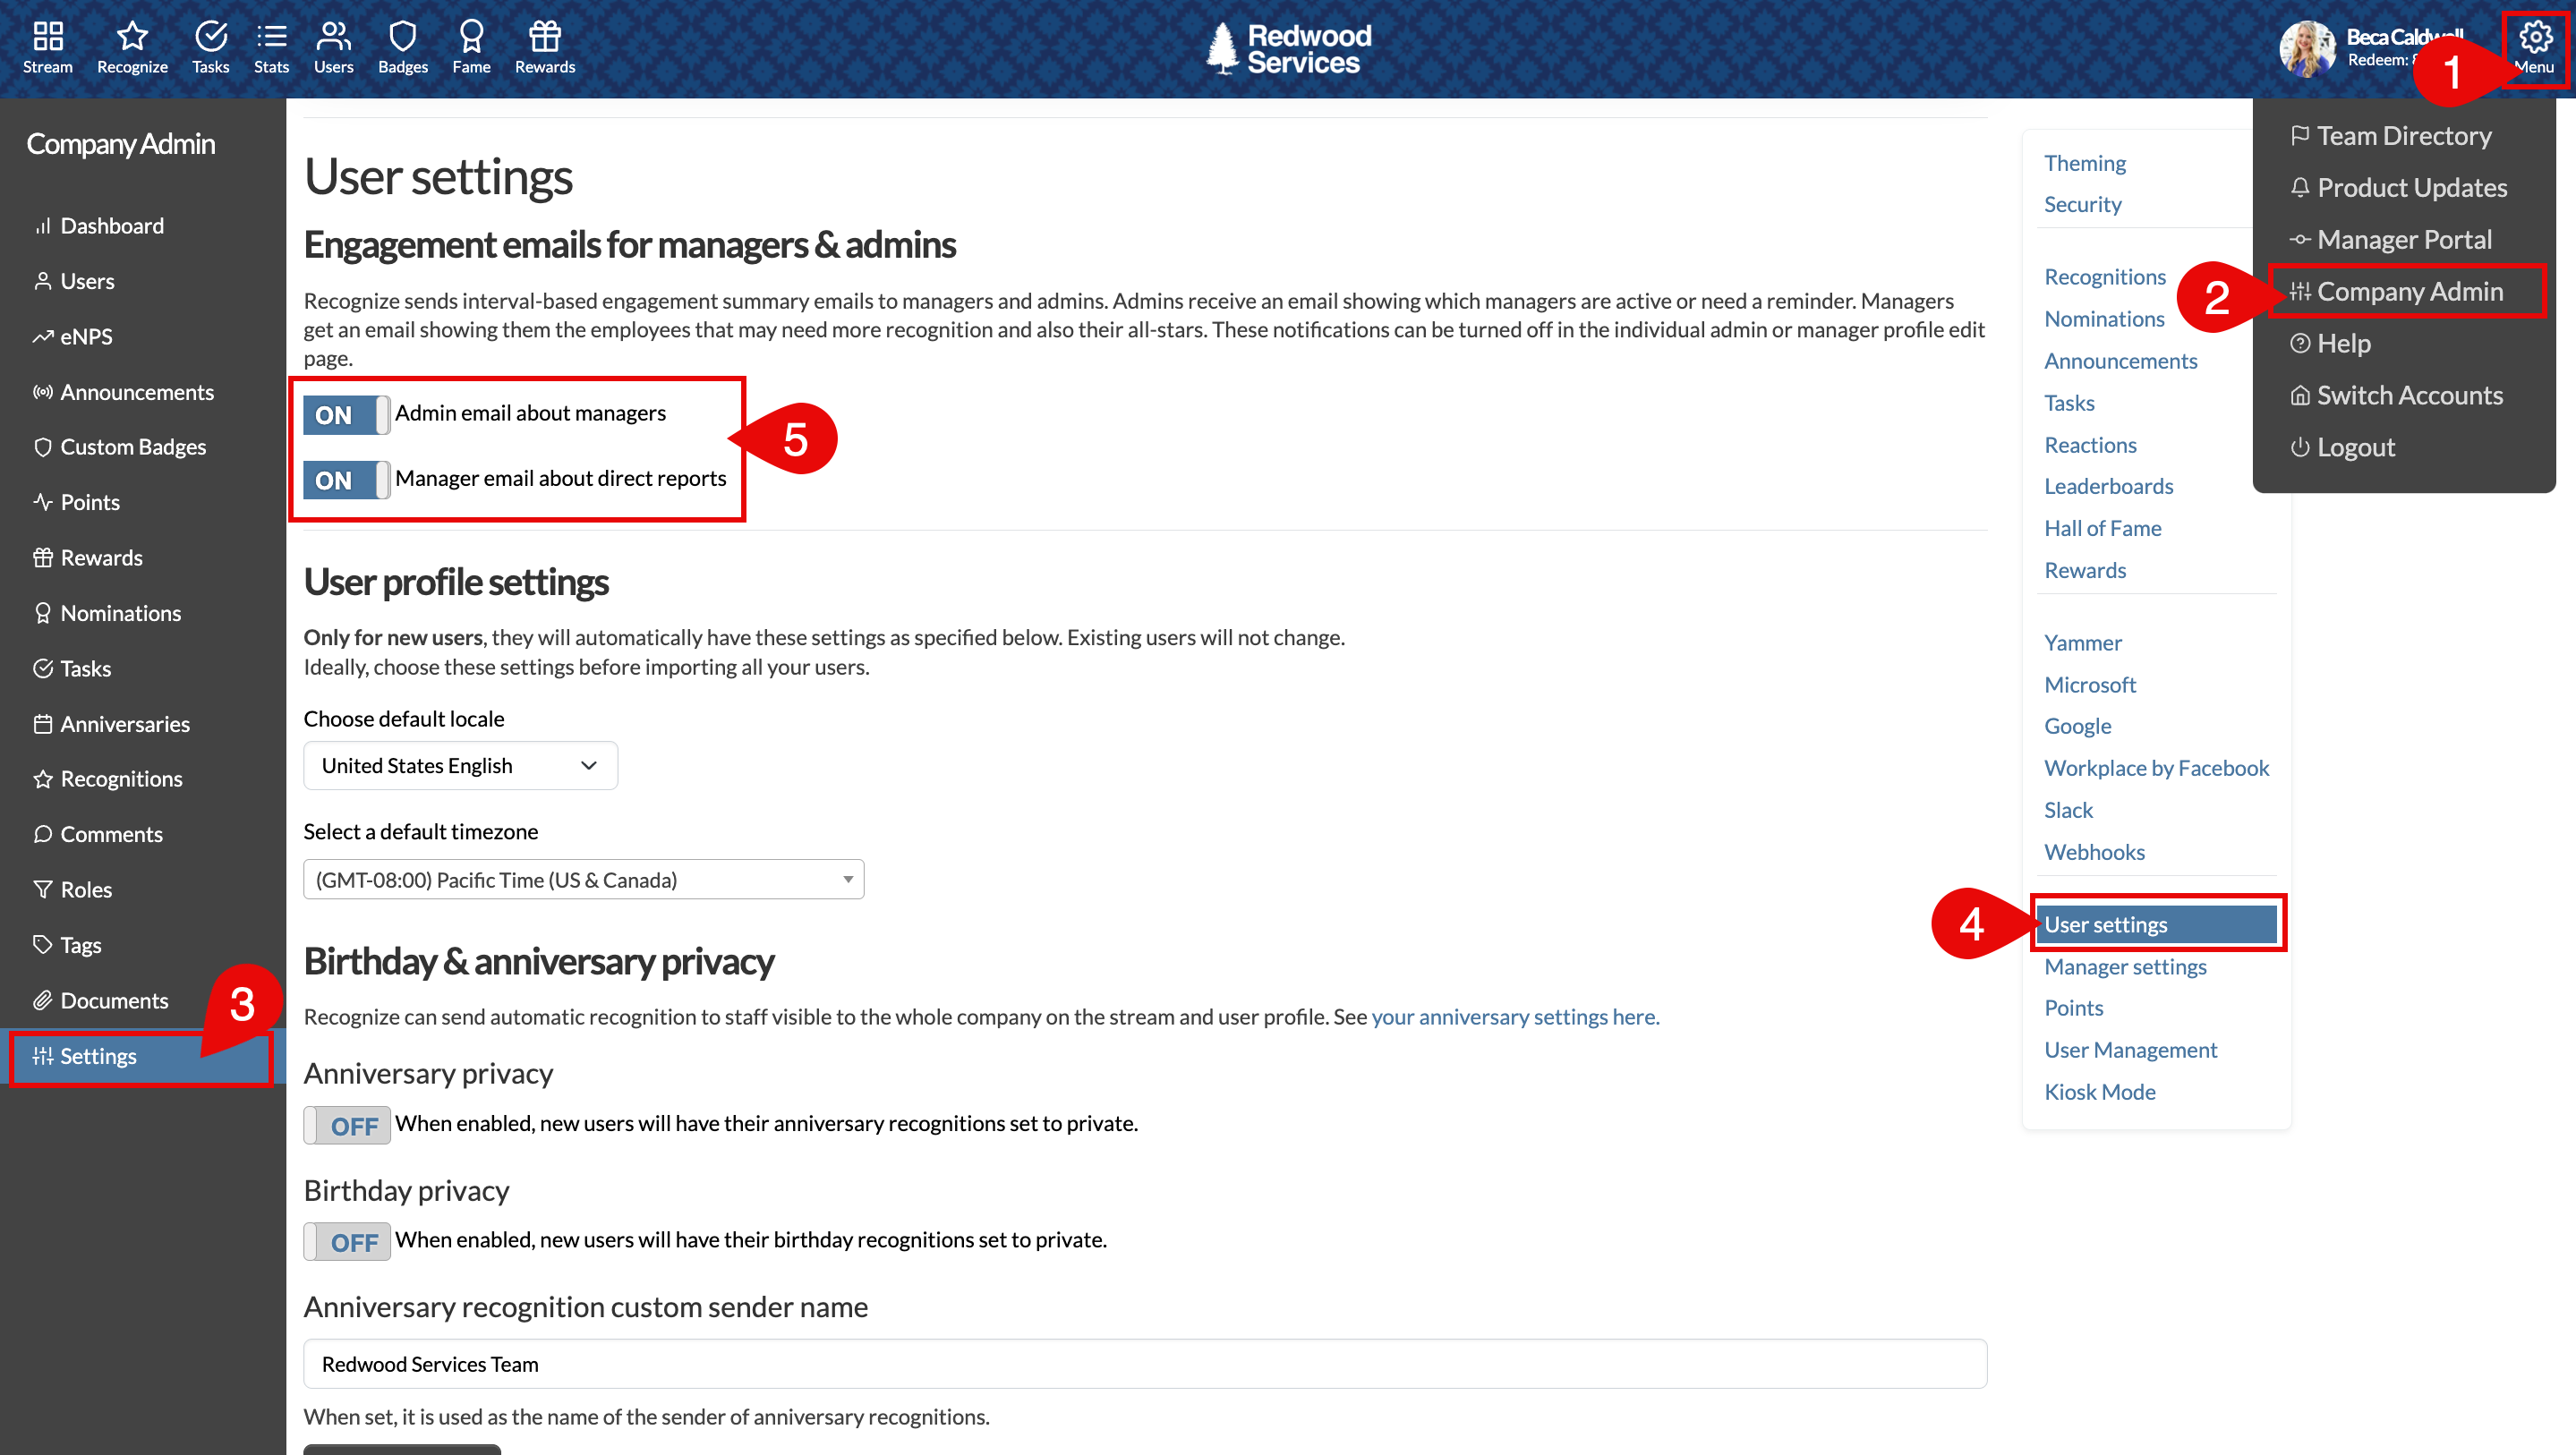
Task: Select Logout from the menu
Action: (2342, 448)
